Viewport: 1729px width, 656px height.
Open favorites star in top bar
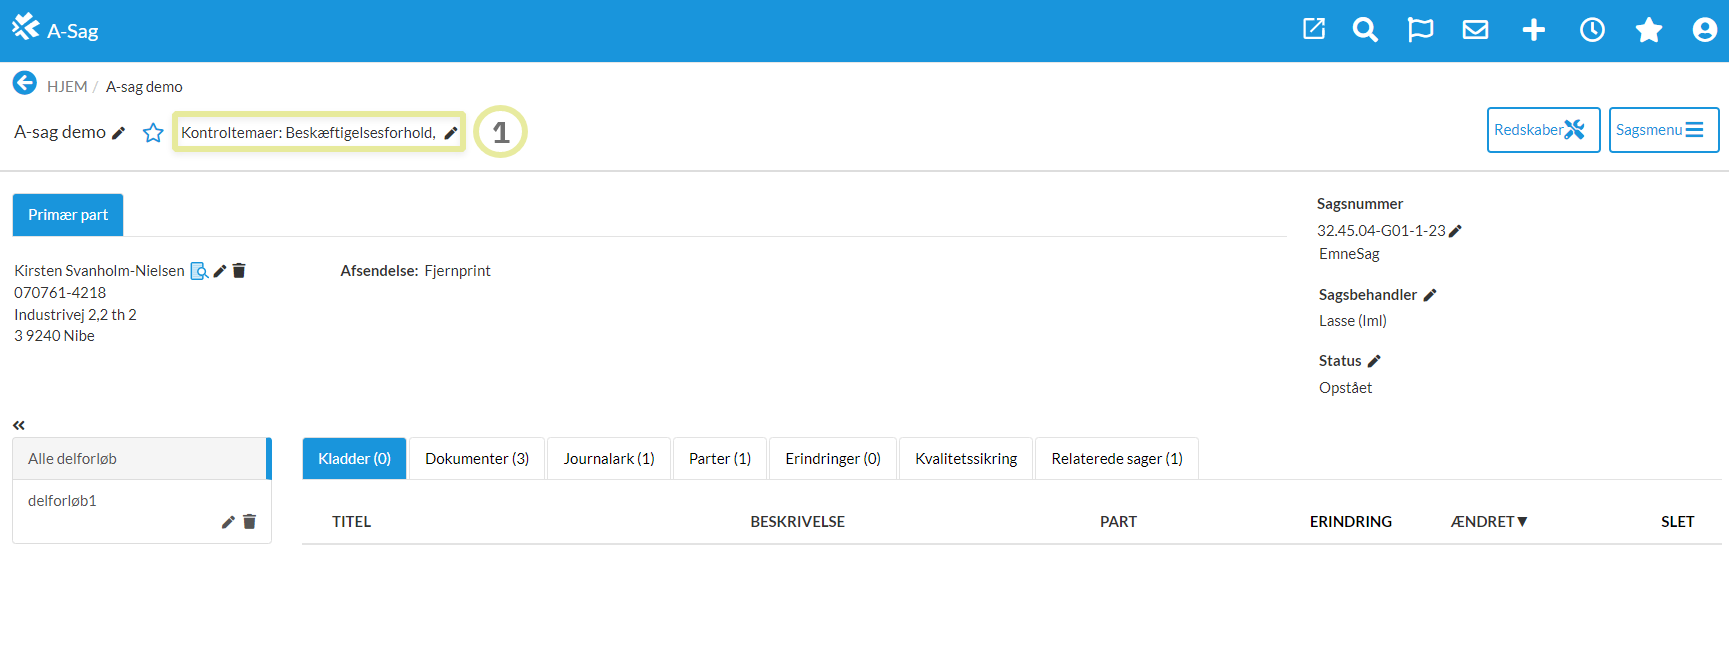(x=1649, y=30)
